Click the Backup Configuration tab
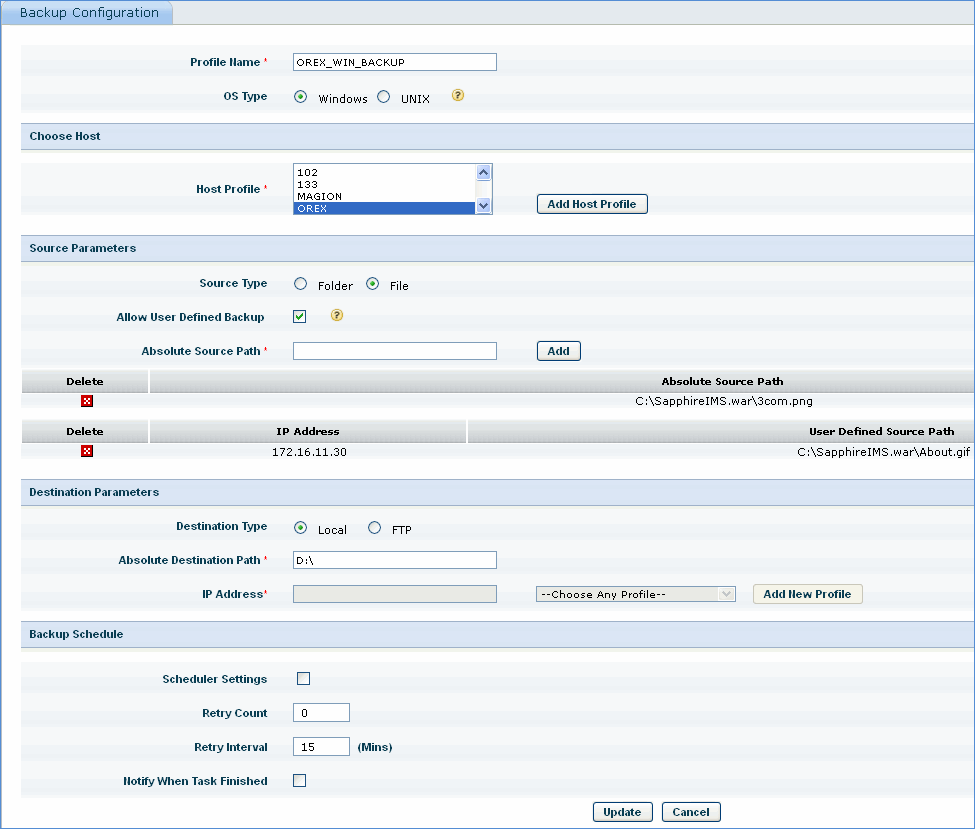The height and width of the screenshot is (829, 975). coord(88,13)
